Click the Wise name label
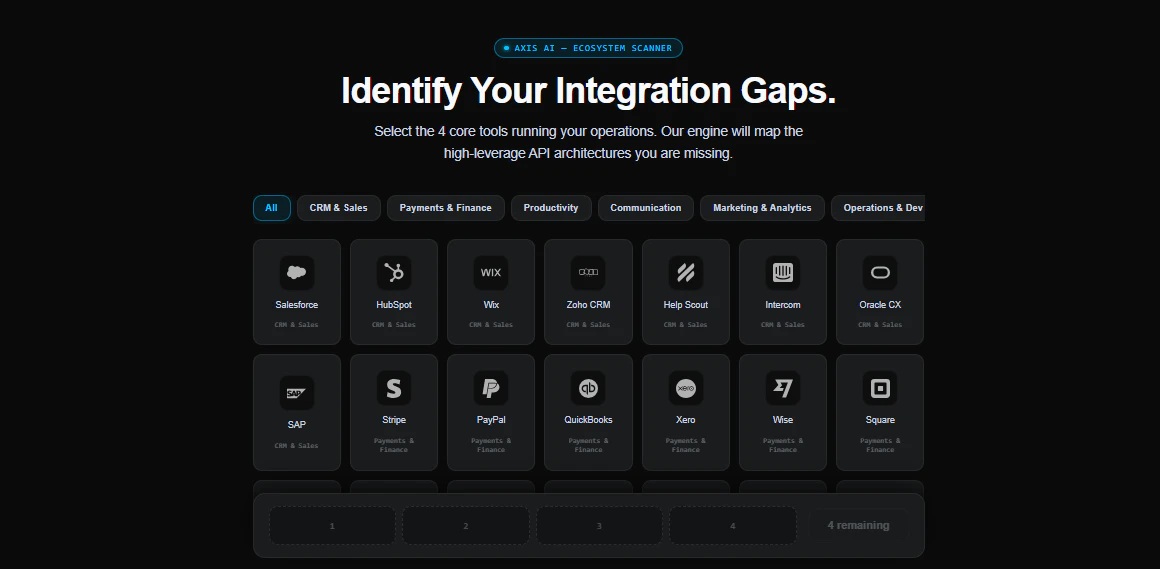This screenshot has height=569, width=1160. [783, 420]
